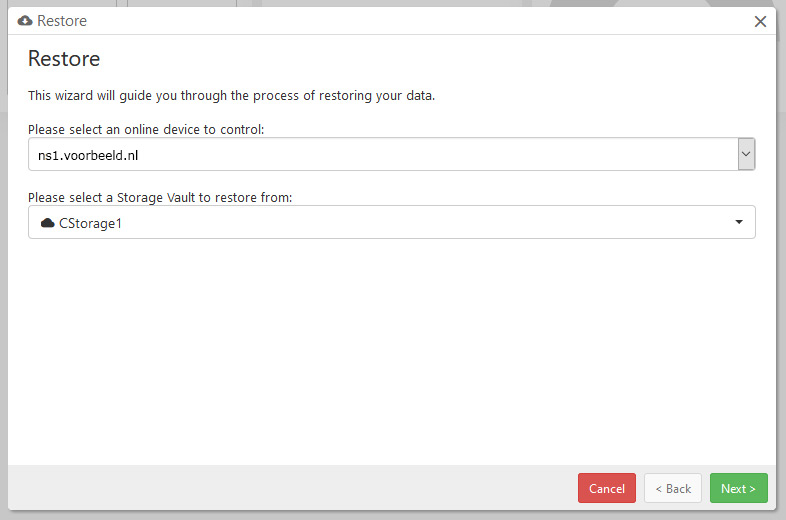Click the less-than arrow on Back
Screen dimensions: 786x520
[x=659, y=489]
